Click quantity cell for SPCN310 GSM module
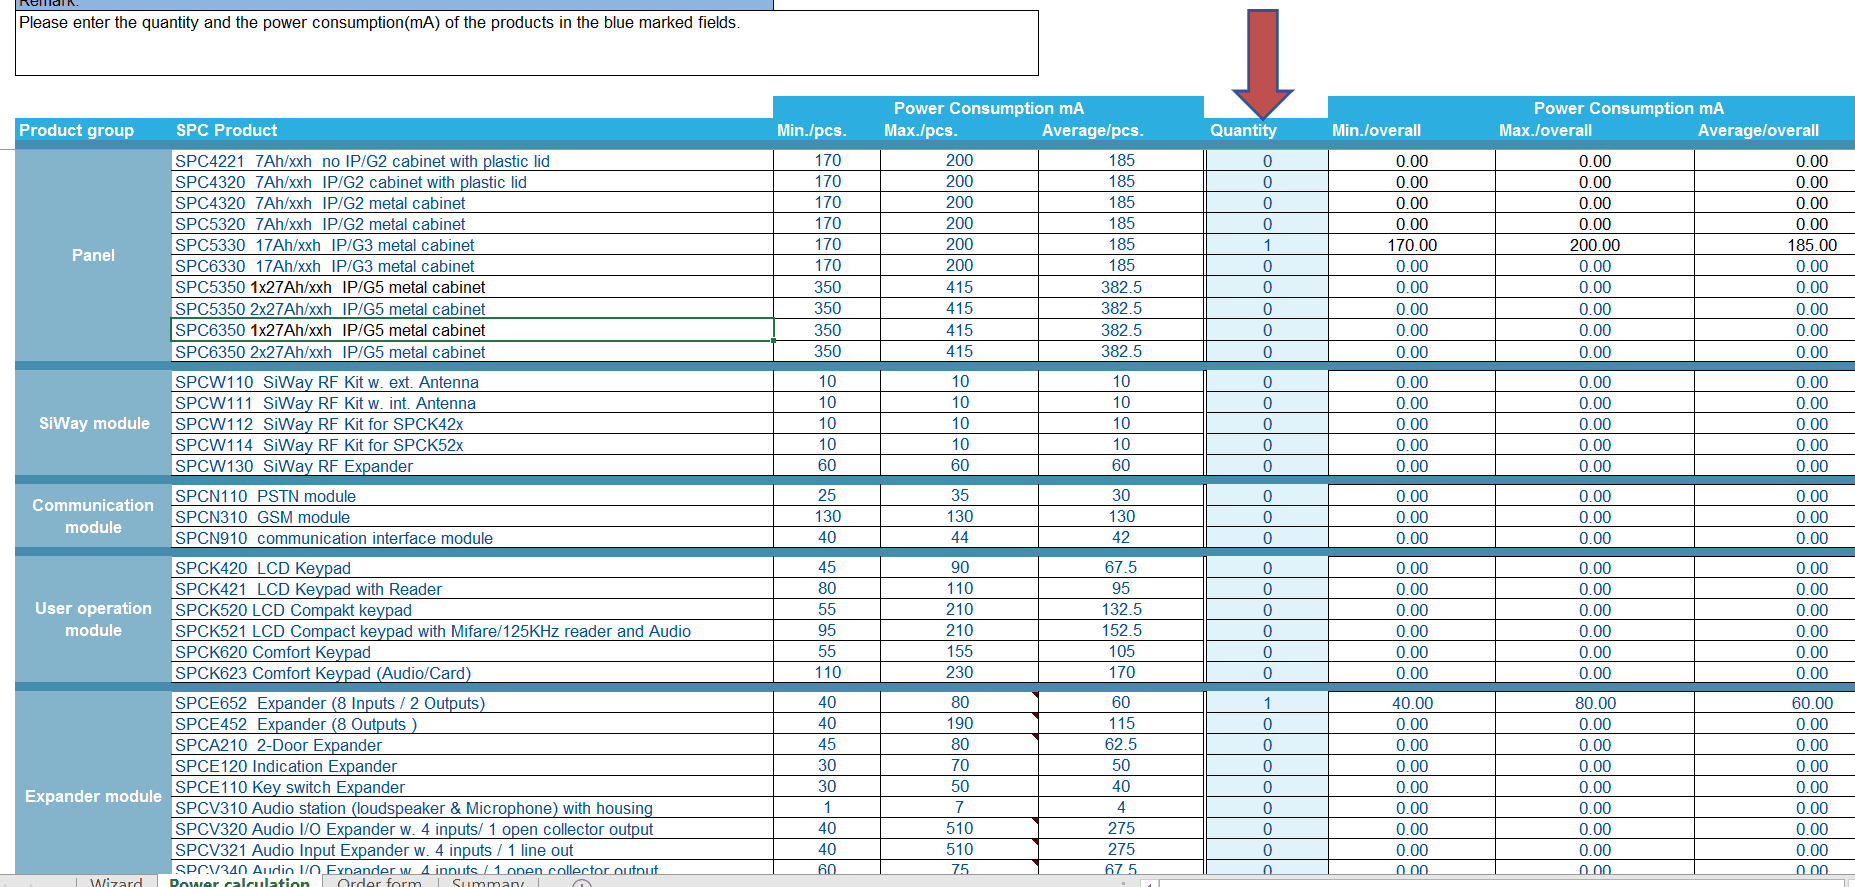Image resolution: width=1855 pixels, height=887 pixels. coord(1266,517)
